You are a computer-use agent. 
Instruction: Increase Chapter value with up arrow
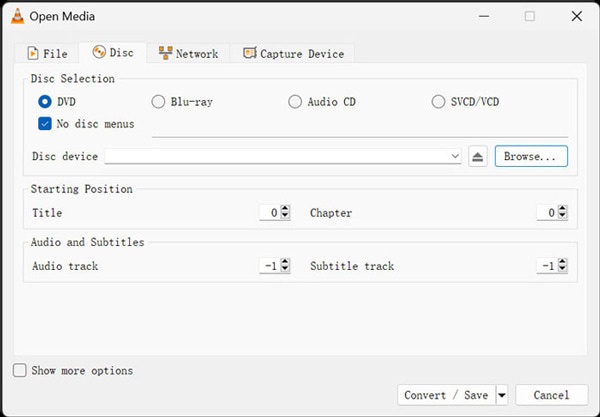(562, 208)
